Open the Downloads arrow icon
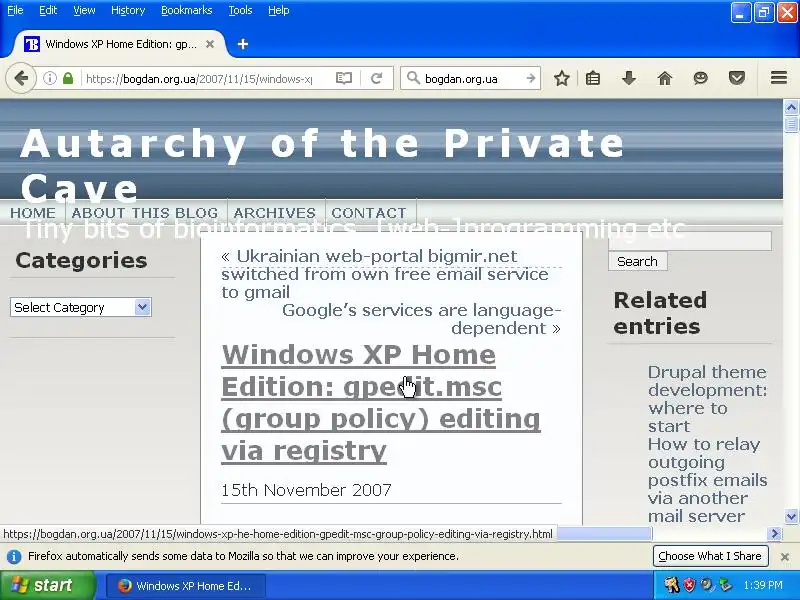Image resolution: width=800 pixels, height=600 pixels. pyautogui.click(x=629, y=79)
